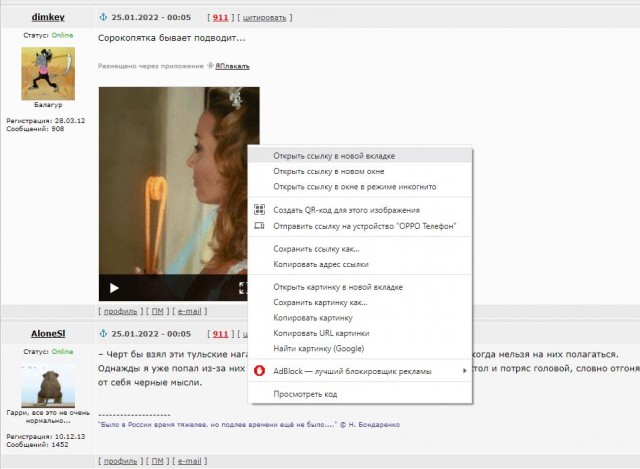Choose 'Просмотреть код' menu entry
Image resolution: width=640 pixels, height=469 pixels.
[x=360, y=394]
